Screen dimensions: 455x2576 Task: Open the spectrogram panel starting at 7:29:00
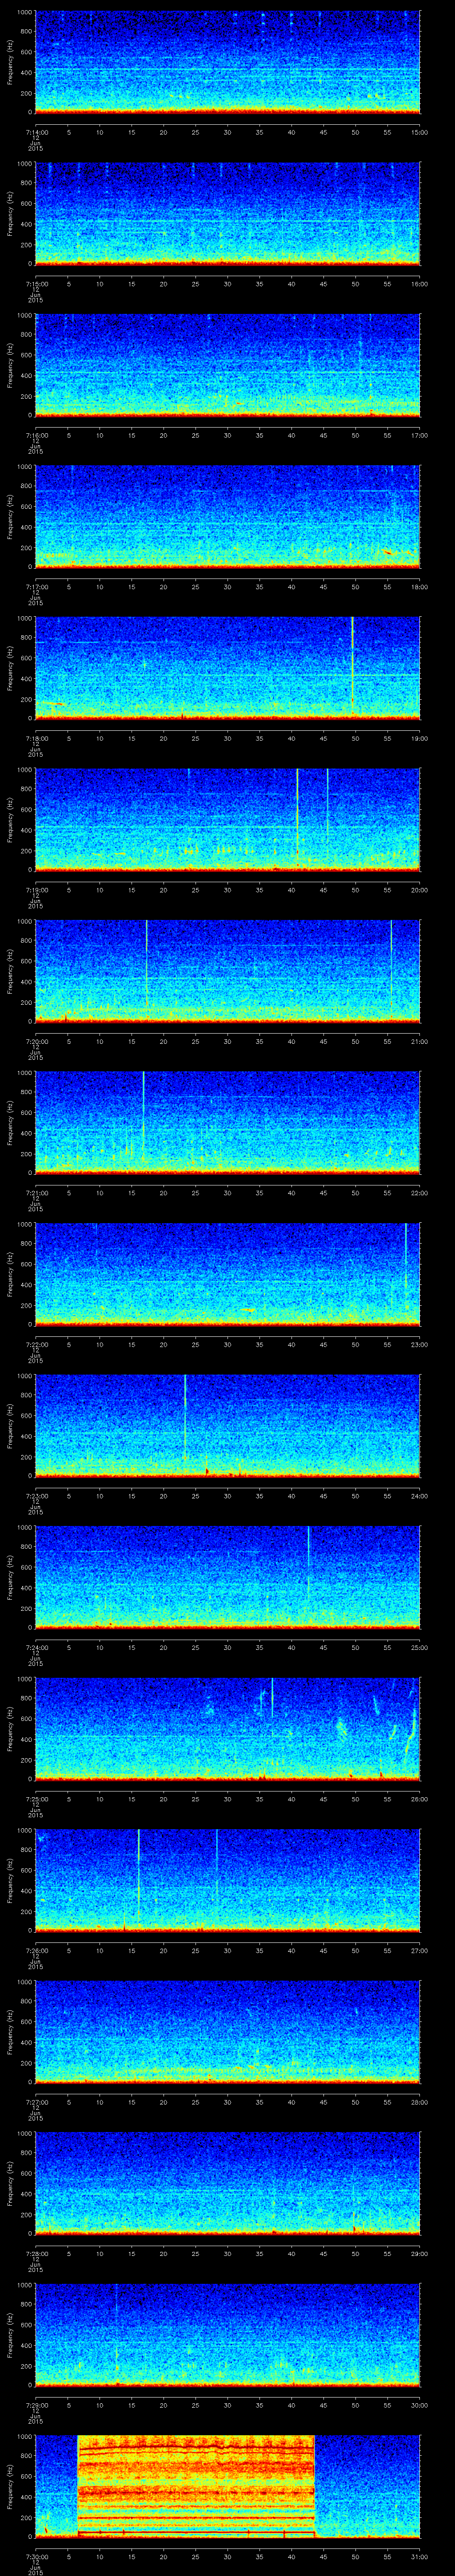(227, 2334)
